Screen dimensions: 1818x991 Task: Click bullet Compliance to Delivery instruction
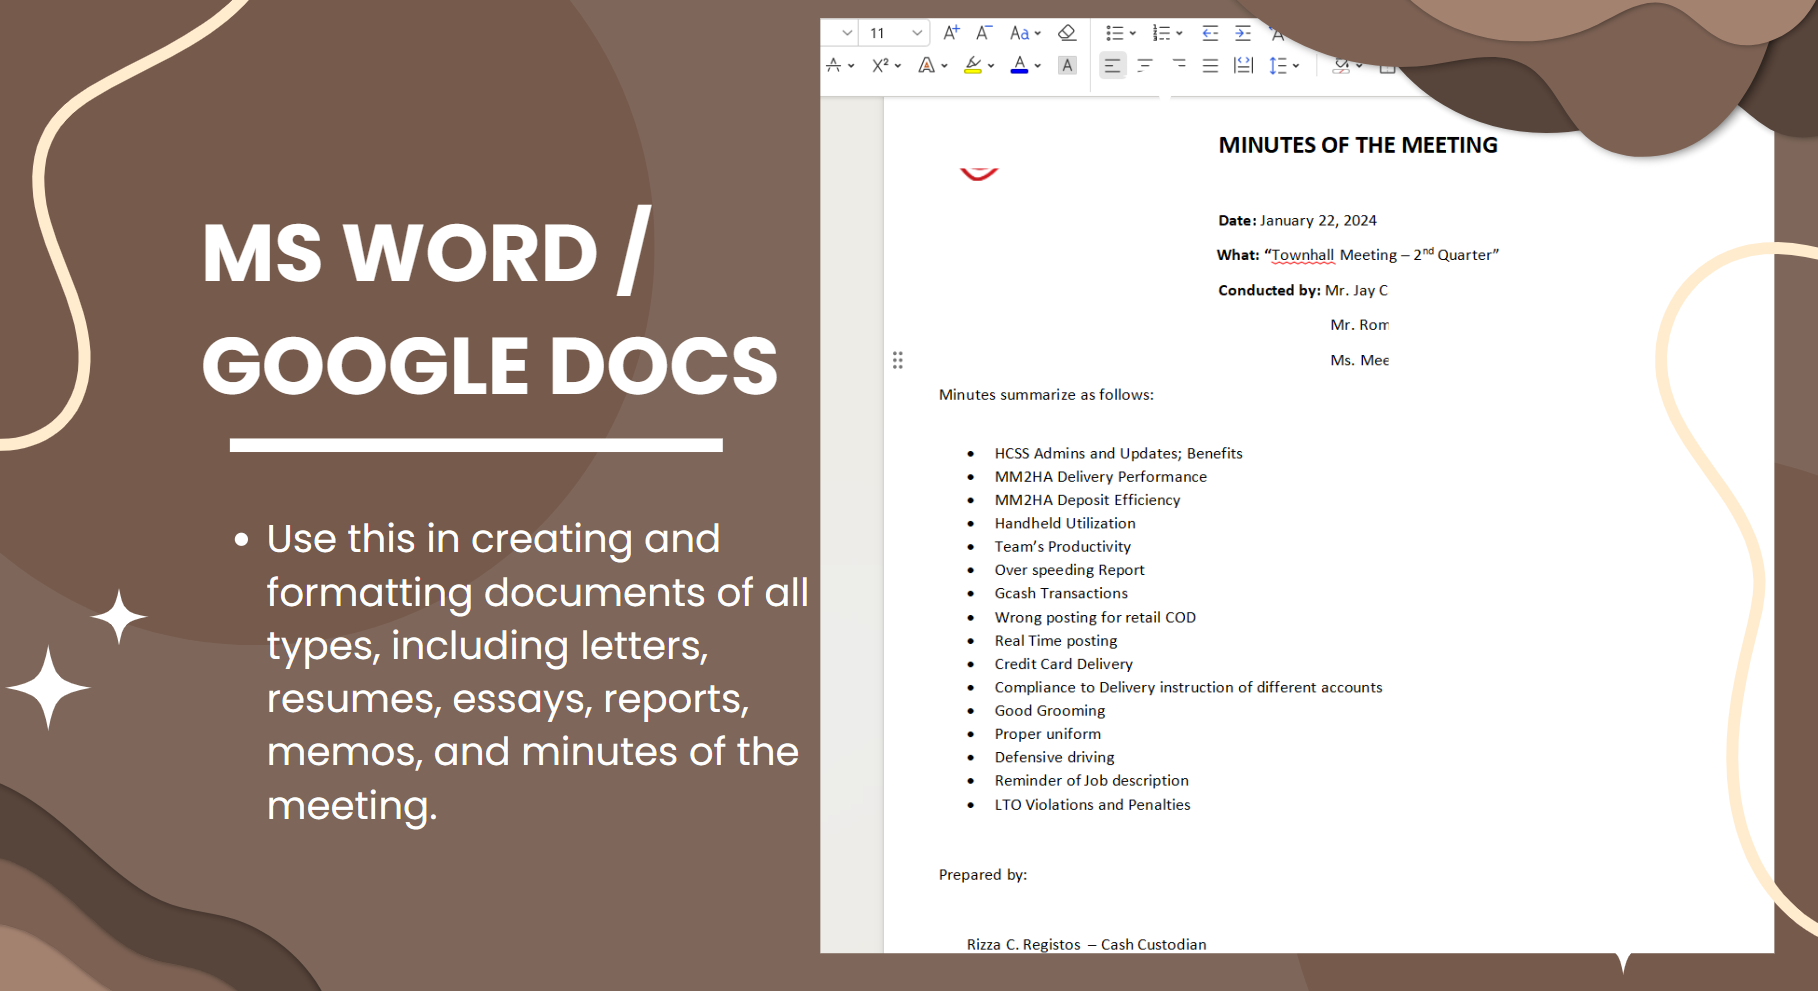pyautogui.click(x=1188, y=688)
